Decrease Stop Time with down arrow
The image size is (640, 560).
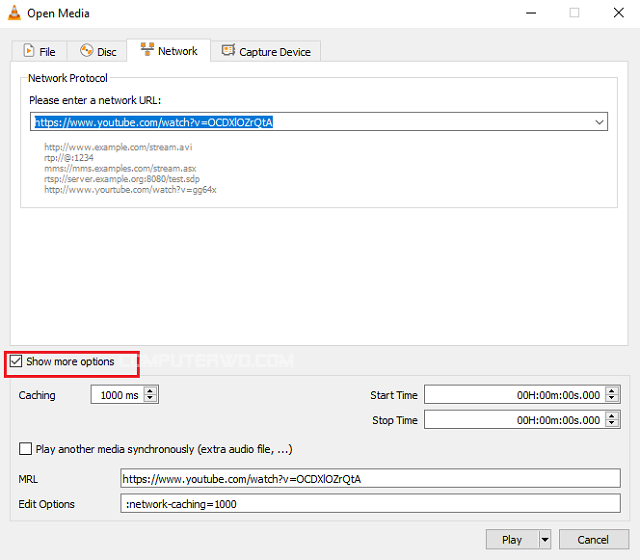pyautogui.click(x=612, y=424)
